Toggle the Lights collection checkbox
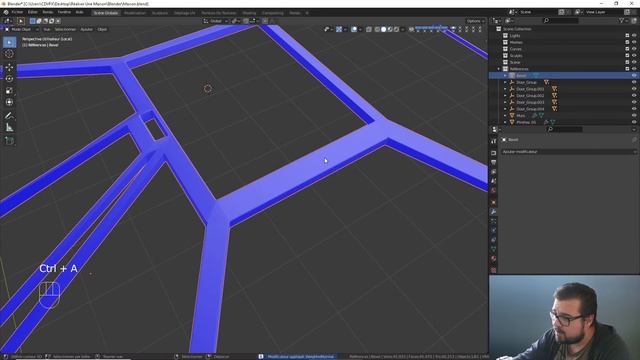The image size is (640, 360). click(x=627, y=36)
